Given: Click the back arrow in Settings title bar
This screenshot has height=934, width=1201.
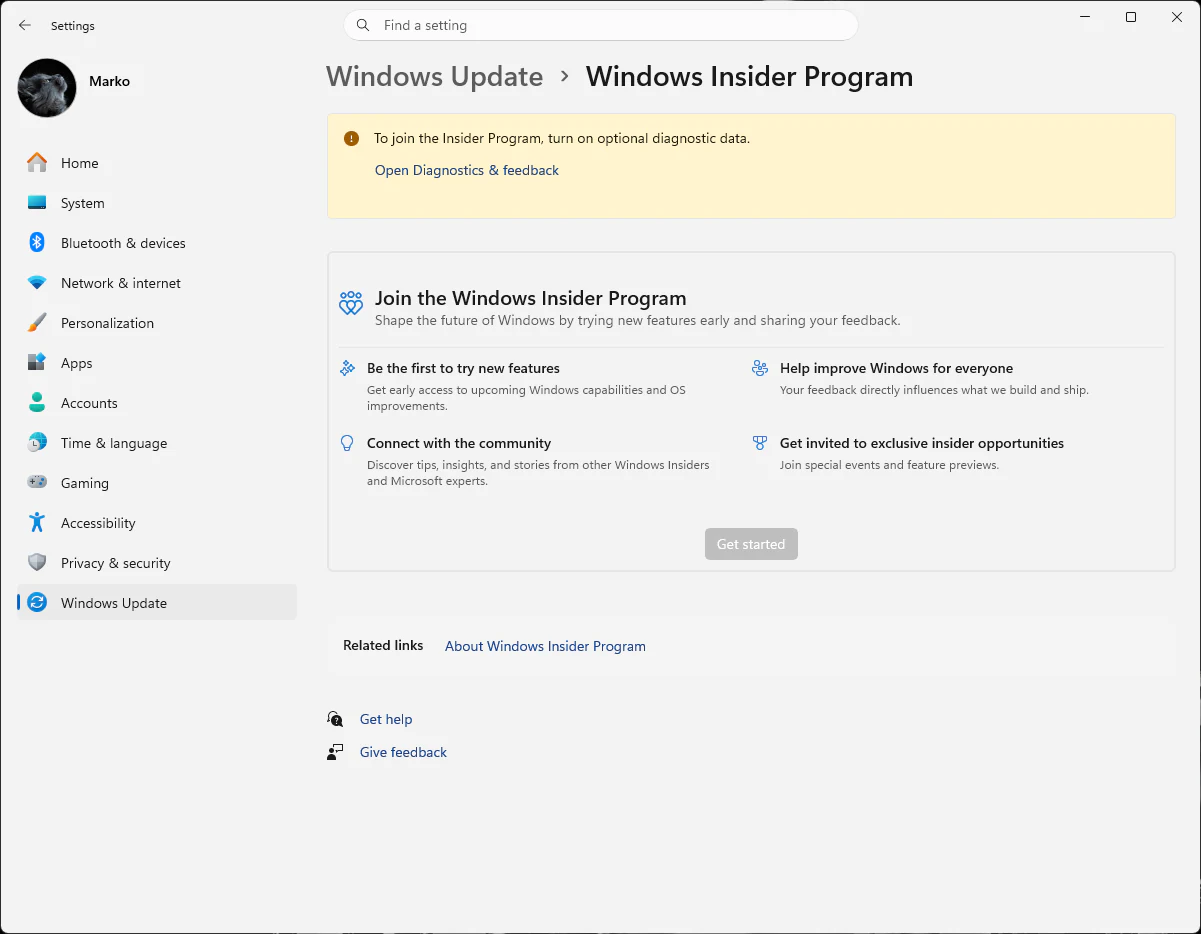Looking at the screenshot, I should point(25,25).
